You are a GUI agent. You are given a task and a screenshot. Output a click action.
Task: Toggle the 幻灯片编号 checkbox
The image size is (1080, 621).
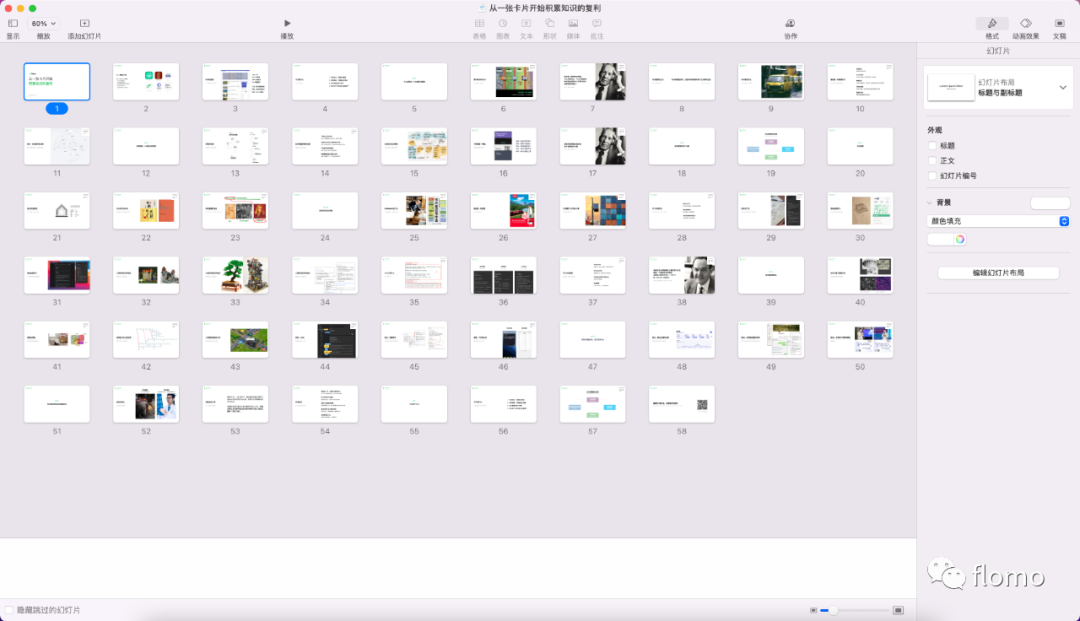coord(933,176)
